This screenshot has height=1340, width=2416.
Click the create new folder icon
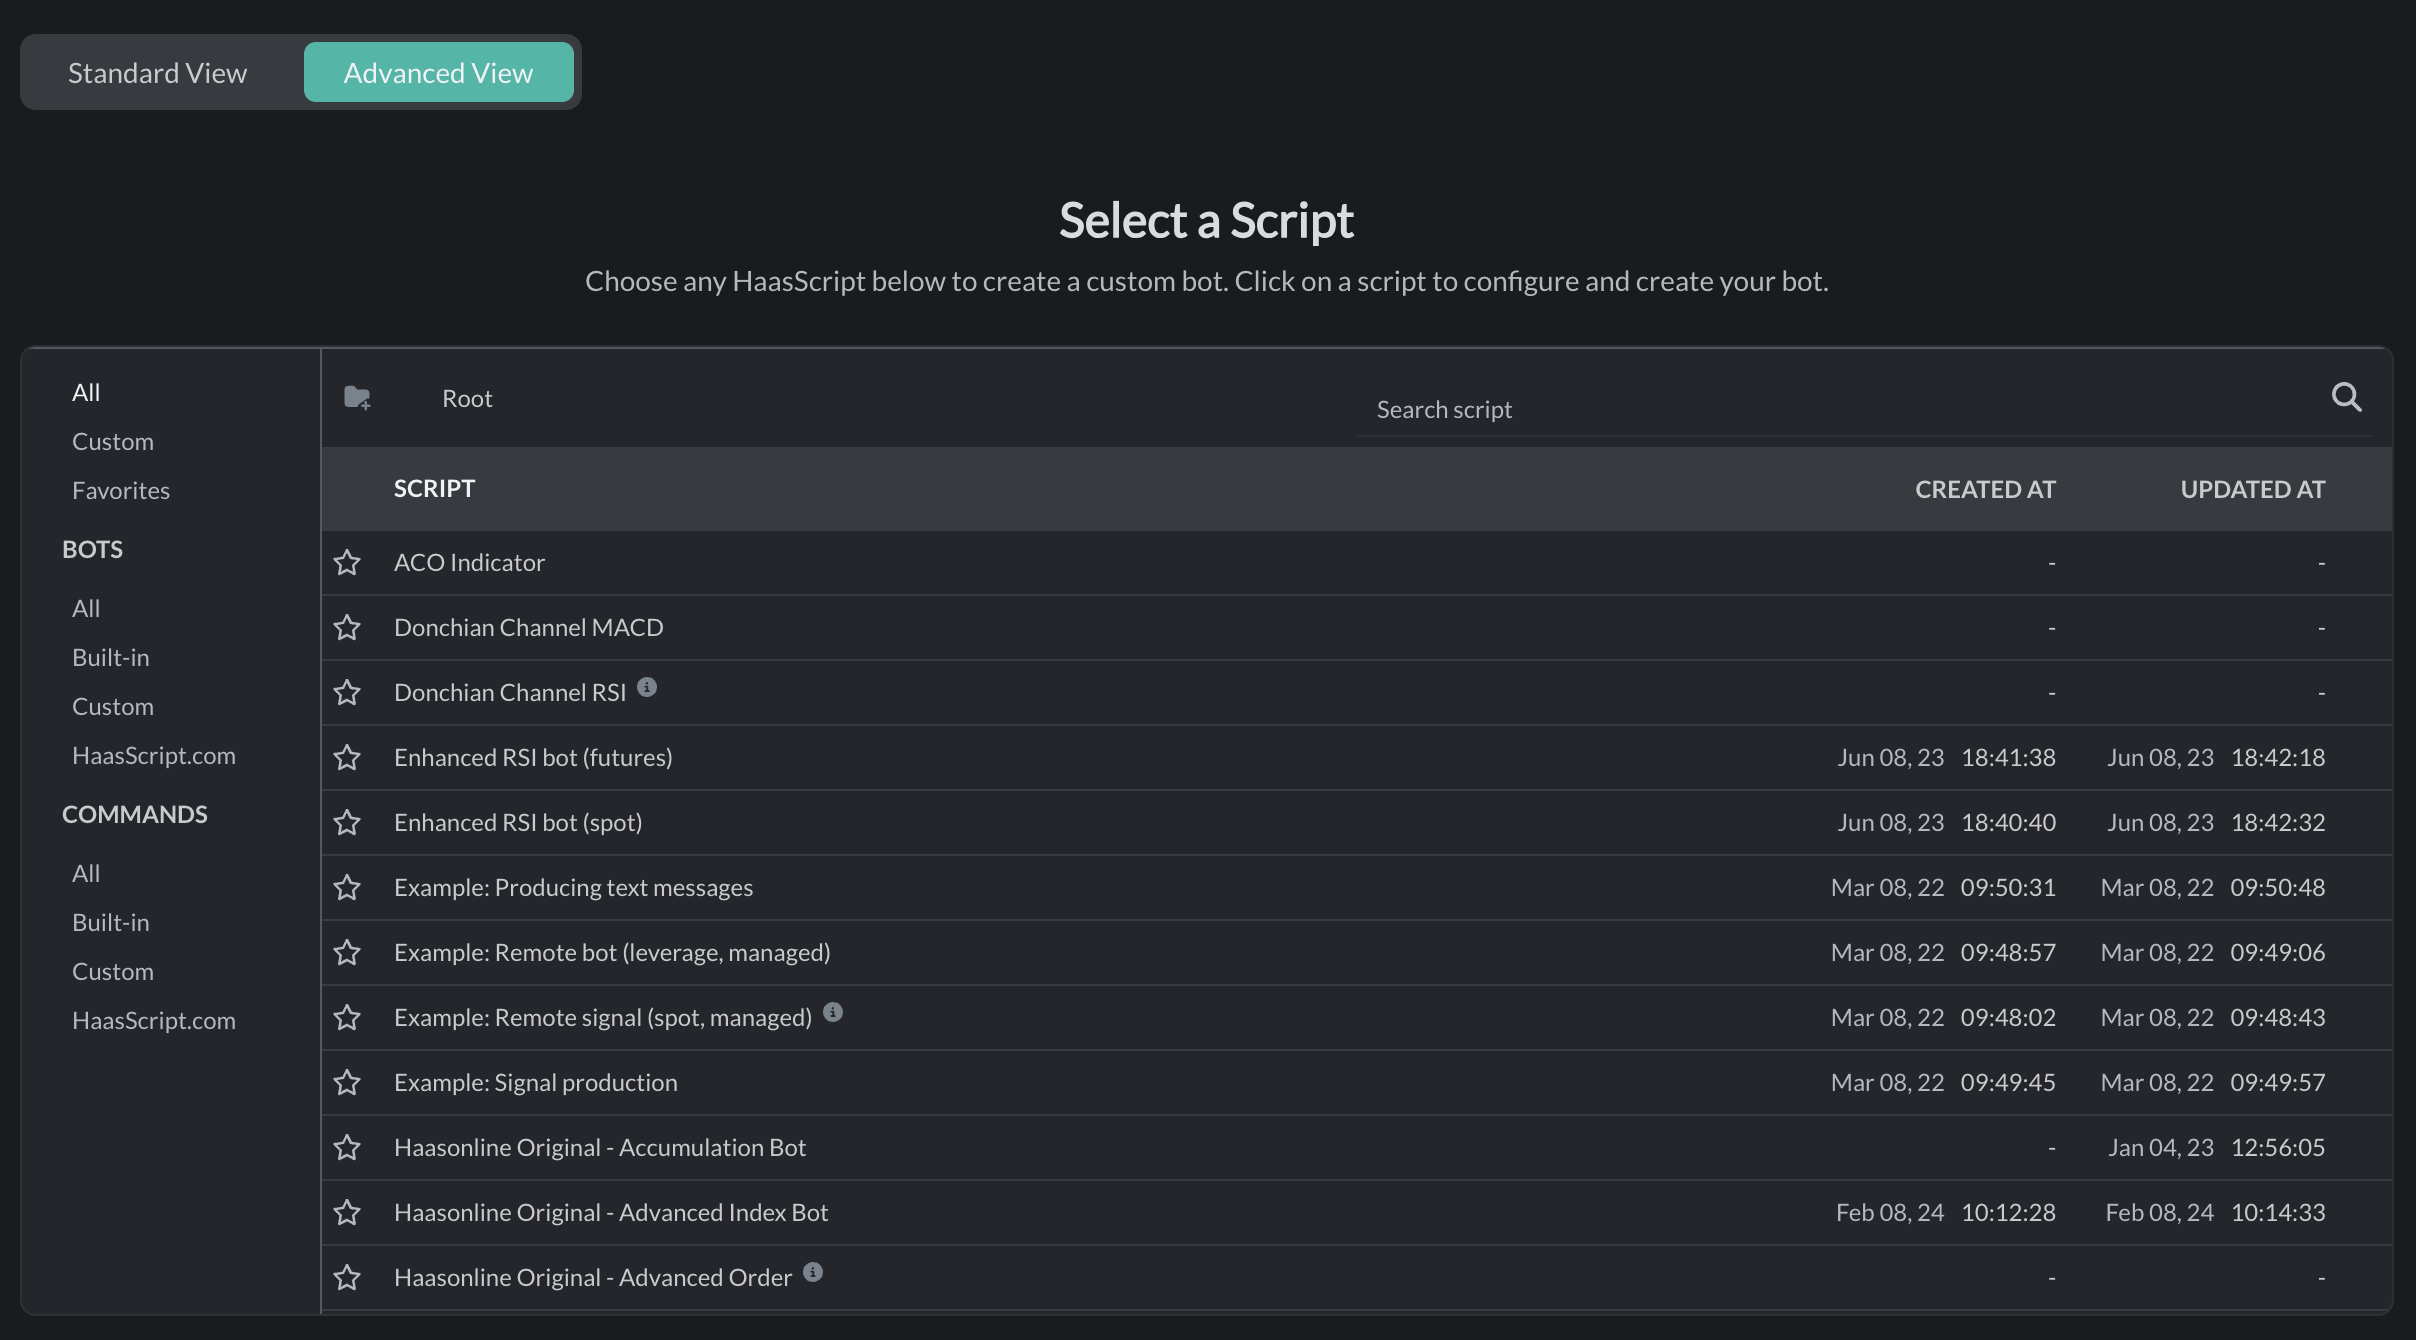coord(357,397)
